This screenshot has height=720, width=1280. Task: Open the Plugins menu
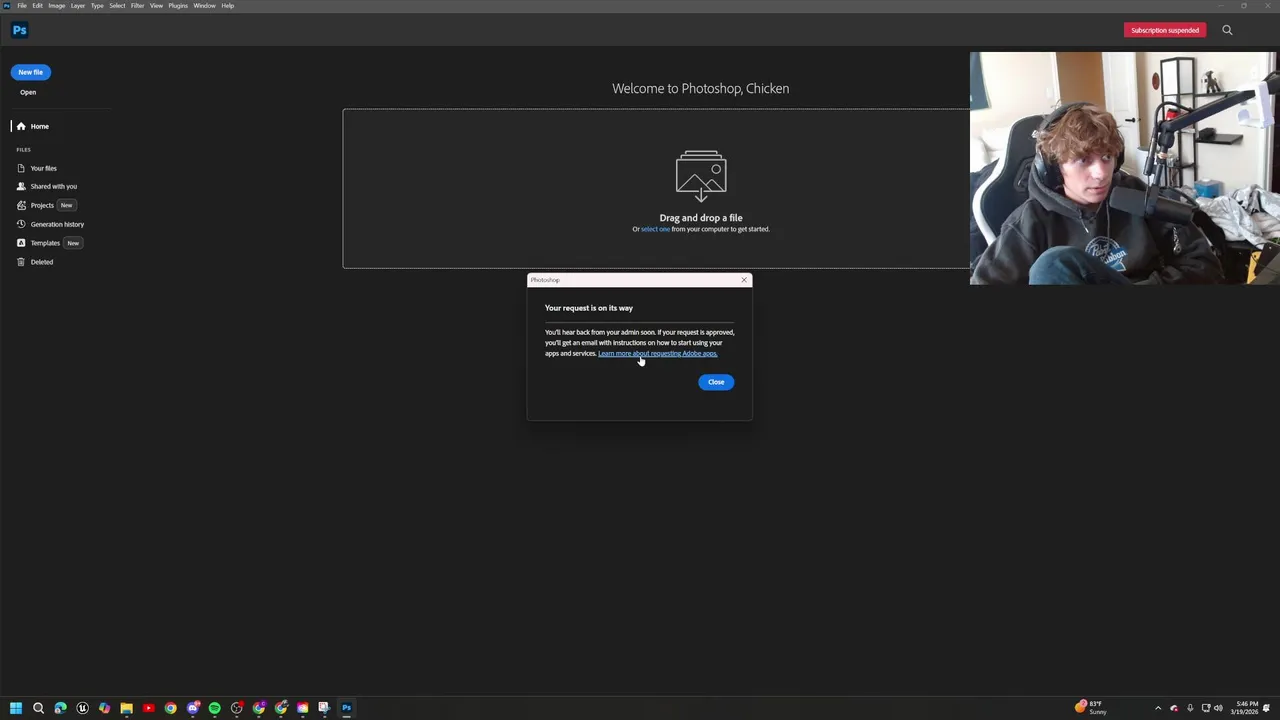(178, 6)
